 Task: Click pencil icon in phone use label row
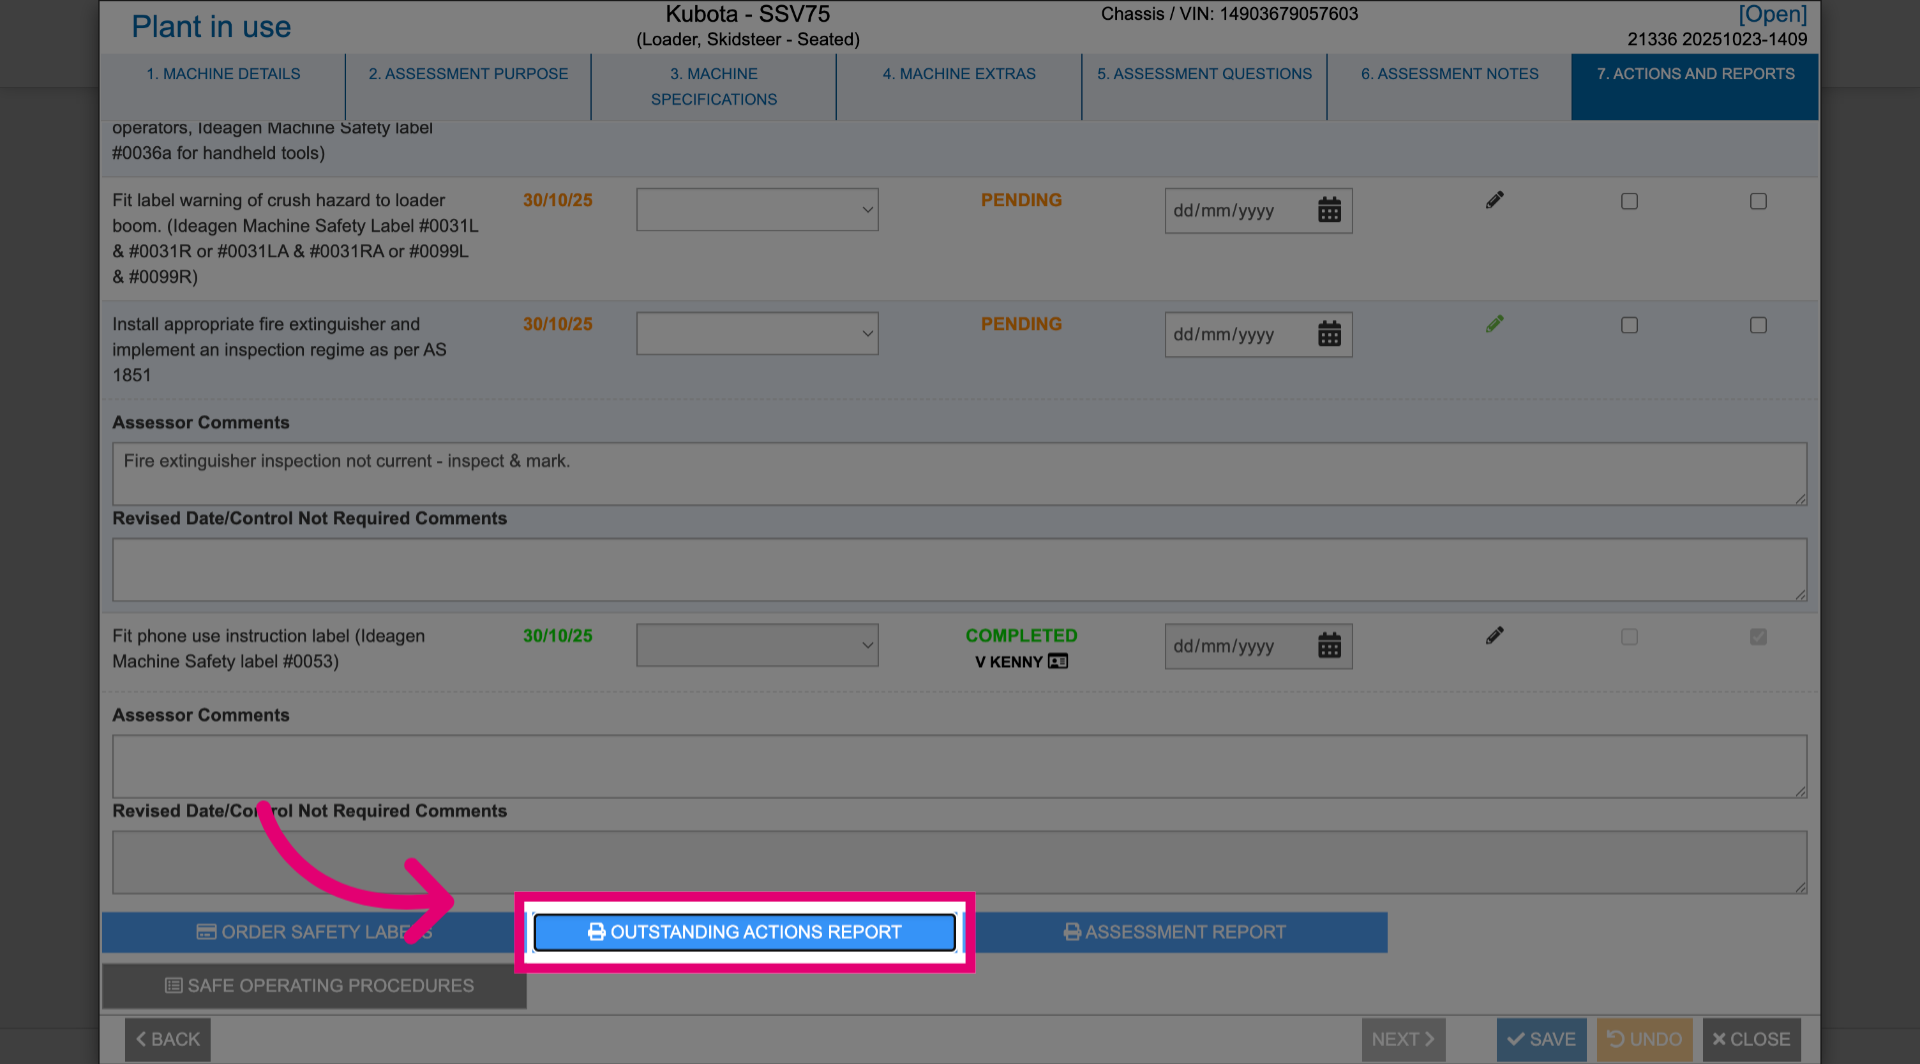(1494, 636)
